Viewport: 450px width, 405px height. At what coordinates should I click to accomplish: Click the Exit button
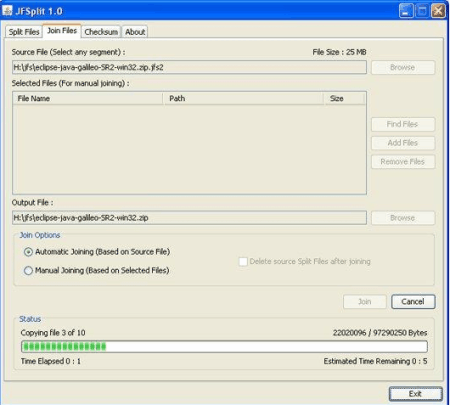[x=415, y=394]
